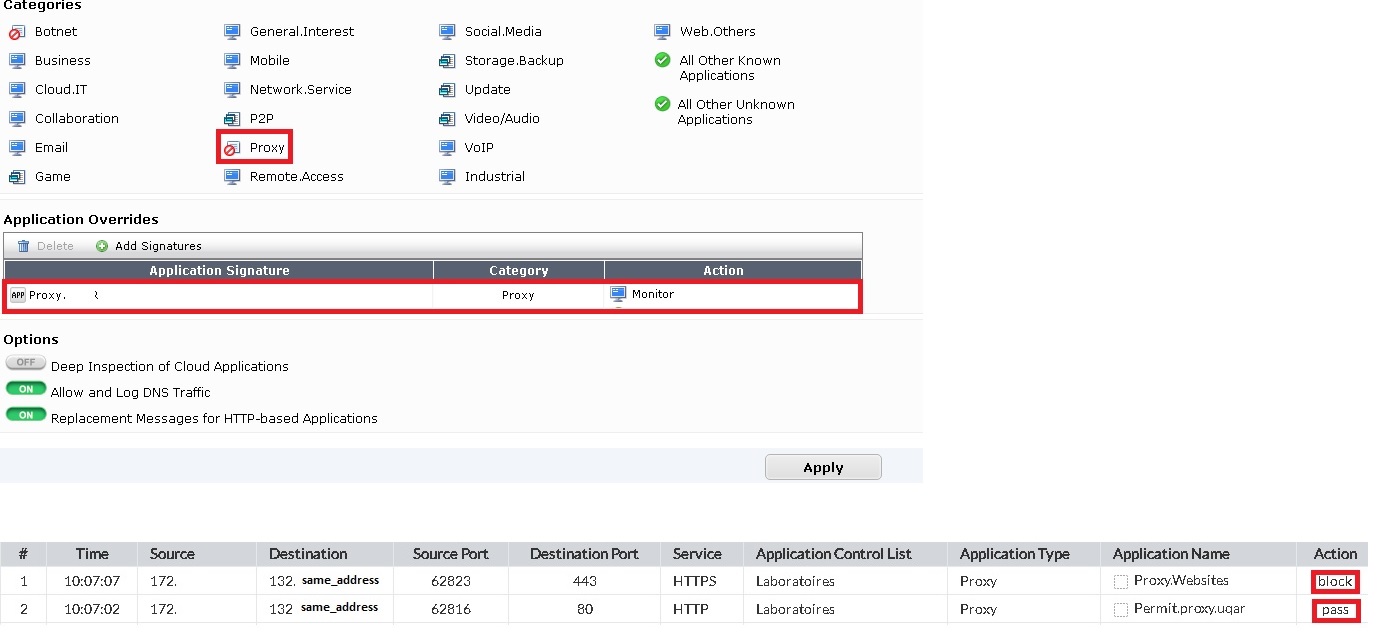Click the Botnet category block icon
The image size is (1380, 640).
[x=17, y=32]
